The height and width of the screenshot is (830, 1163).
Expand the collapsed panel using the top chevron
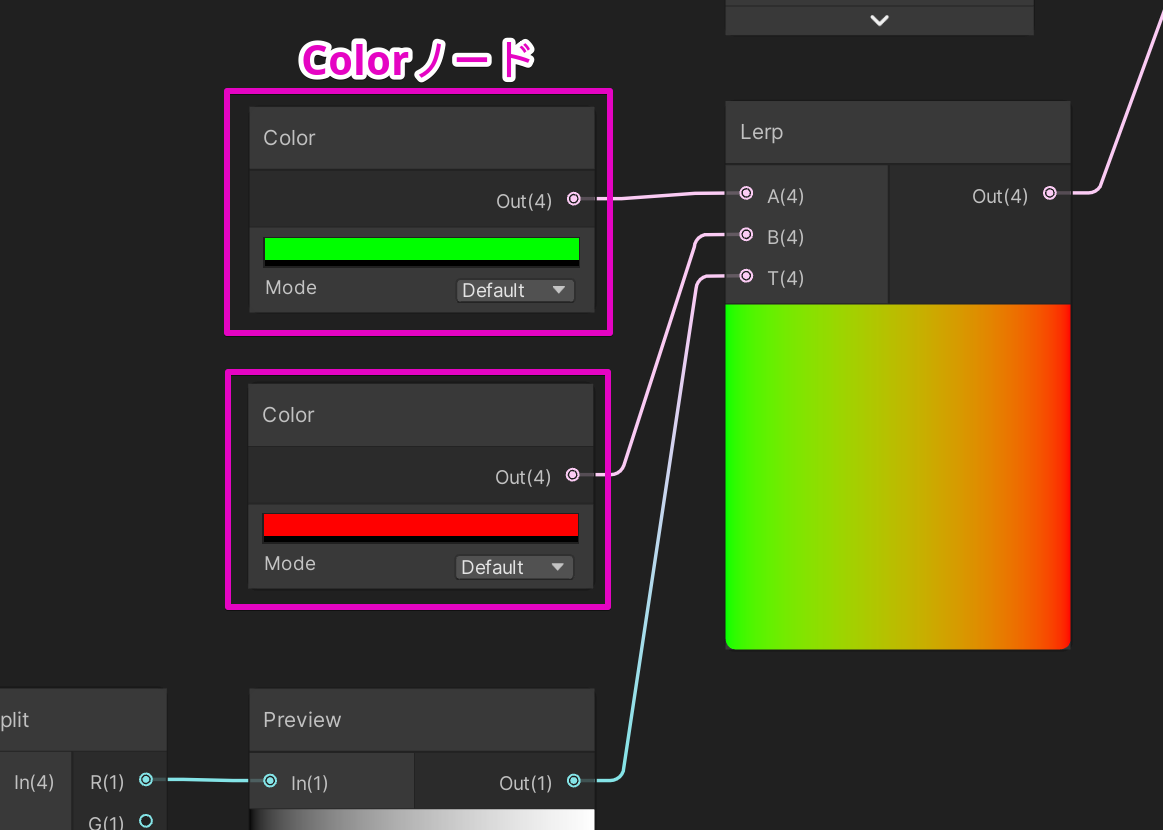(x=878, y=19)
